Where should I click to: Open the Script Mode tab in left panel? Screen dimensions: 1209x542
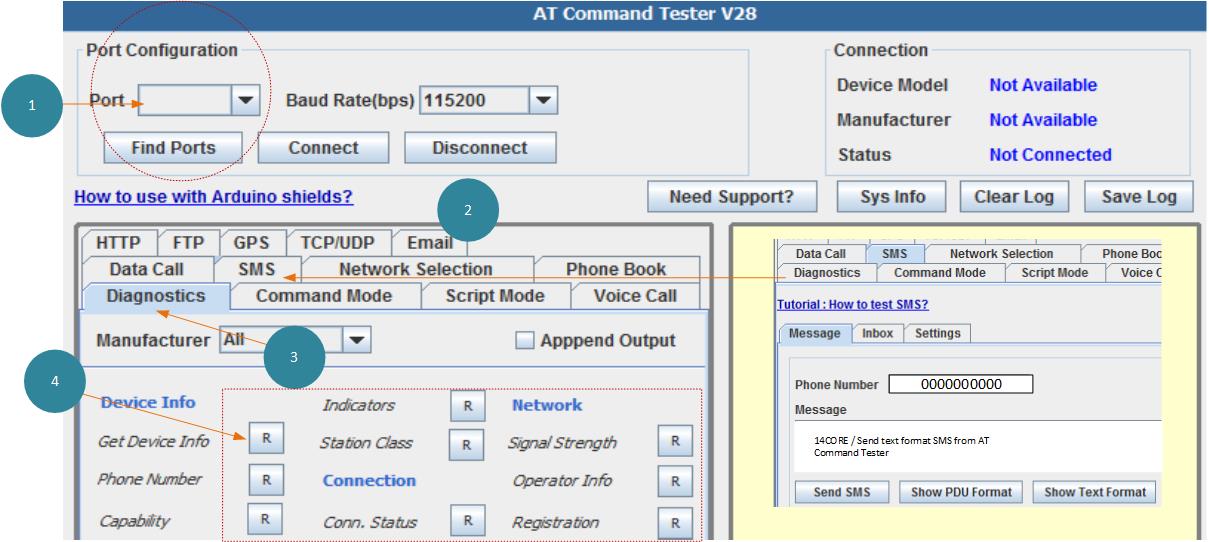495,296
